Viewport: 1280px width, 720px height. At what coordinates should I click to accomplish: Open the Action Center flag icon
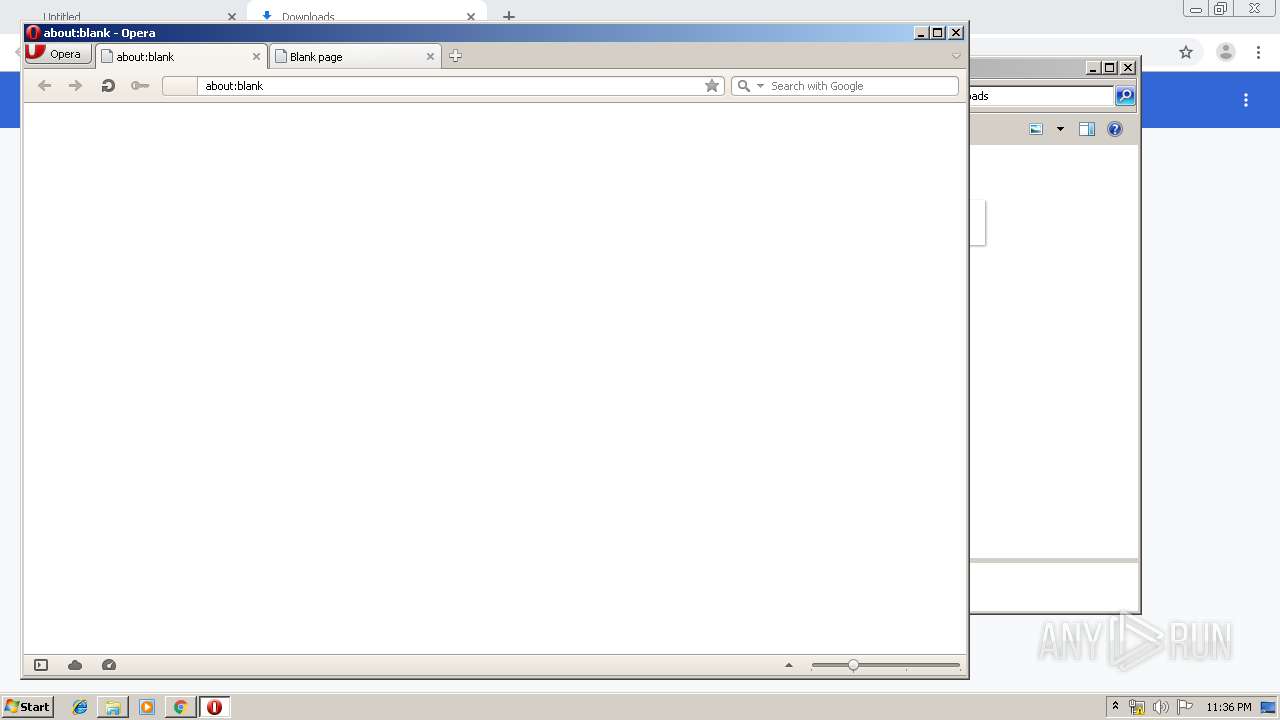click(x=1184, y=707)
